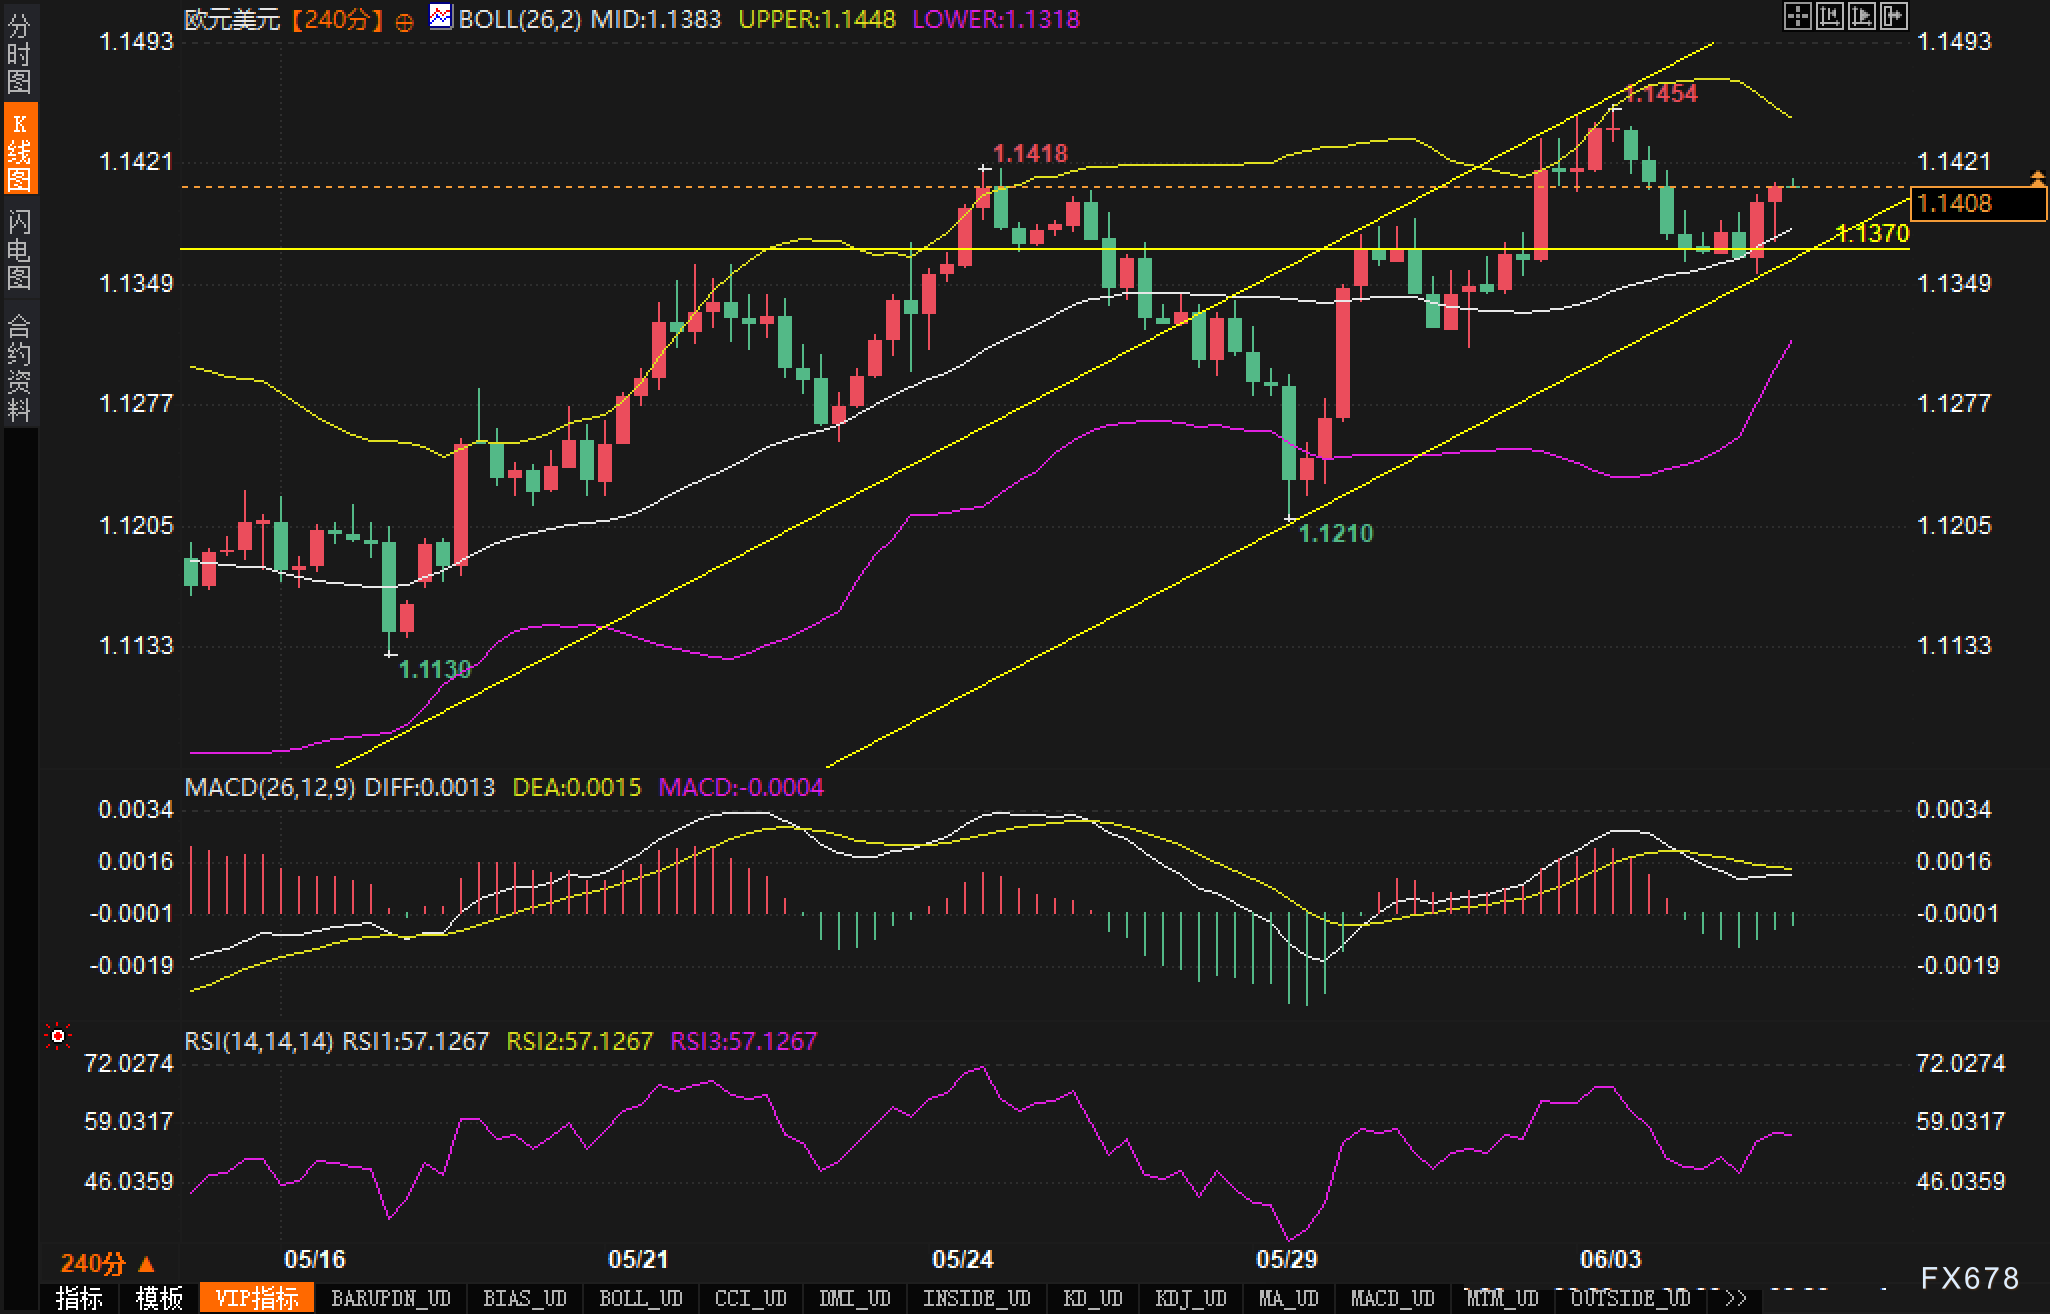2050x1314 pixels.
Task: Click the orange price alert arrow icon
Action: [x=2037, y=178]
